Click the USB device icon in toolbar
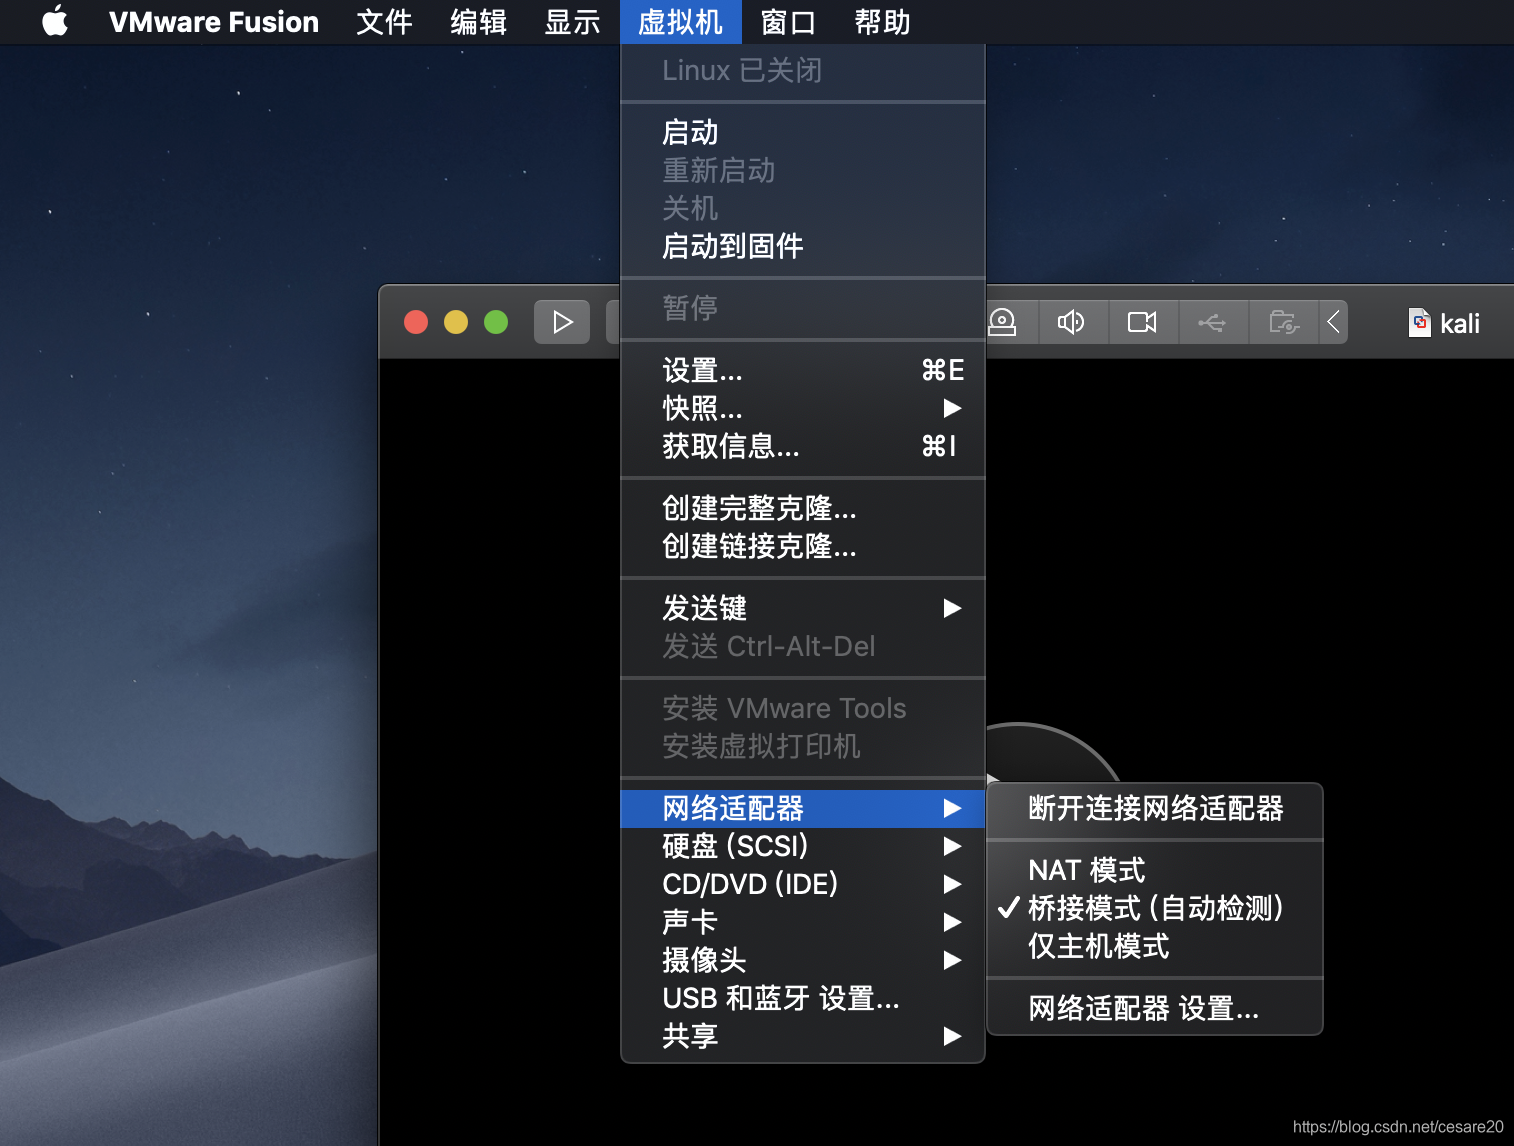The image size is (1514, 1146). [1212, 322]
